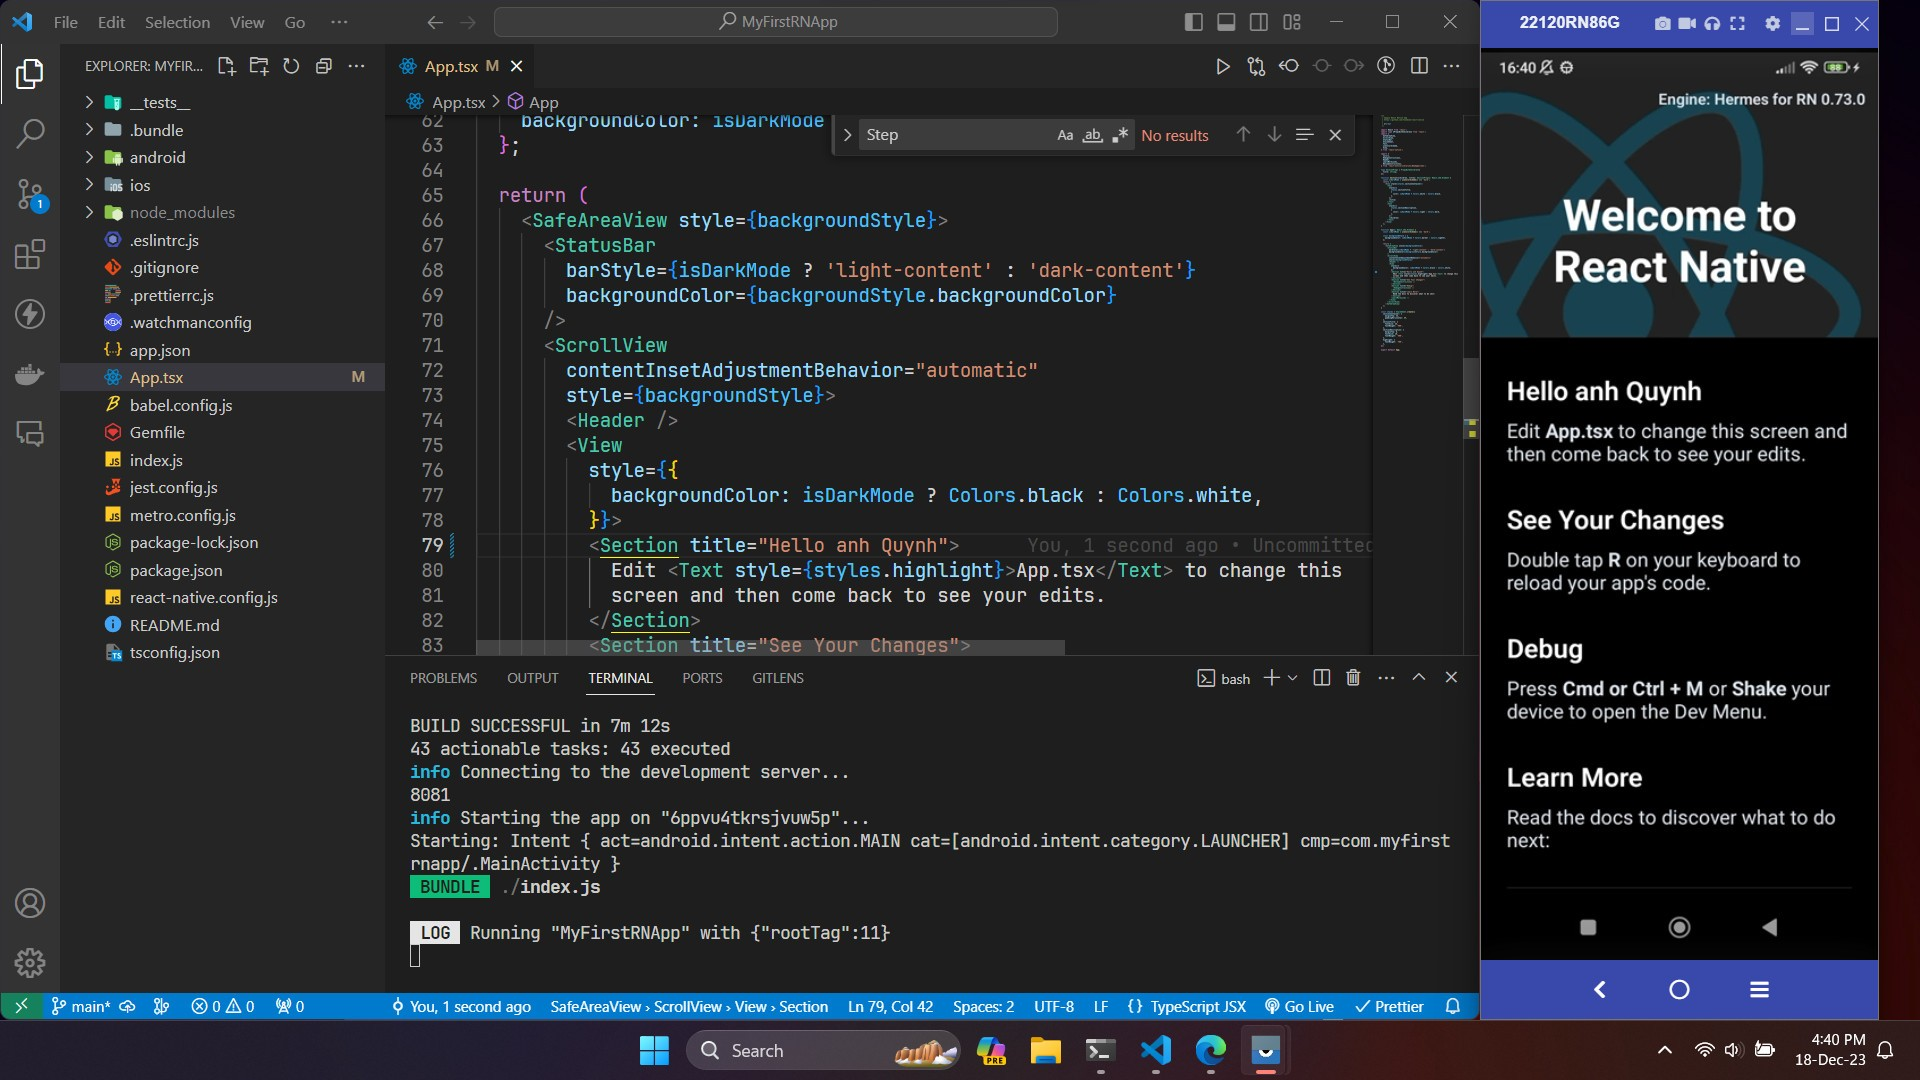The width and height of the screenshot is (1920, 1080).
Task: Click Spaces: 2 indentation setting
Action: 983,1007
